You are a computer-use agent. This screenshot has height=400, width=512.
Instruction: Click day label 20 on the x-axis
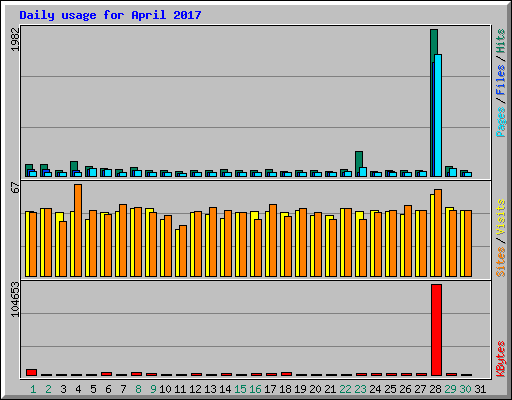pyautogui.click(x=315, y=389)
